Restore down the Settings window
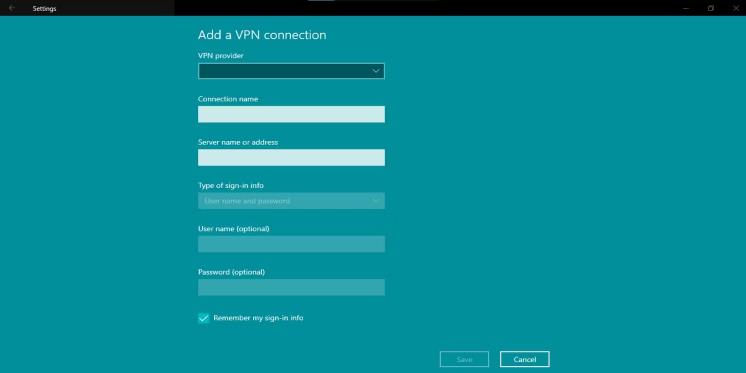This screenshot has height=373, width=746. click(x=711, y=8)
